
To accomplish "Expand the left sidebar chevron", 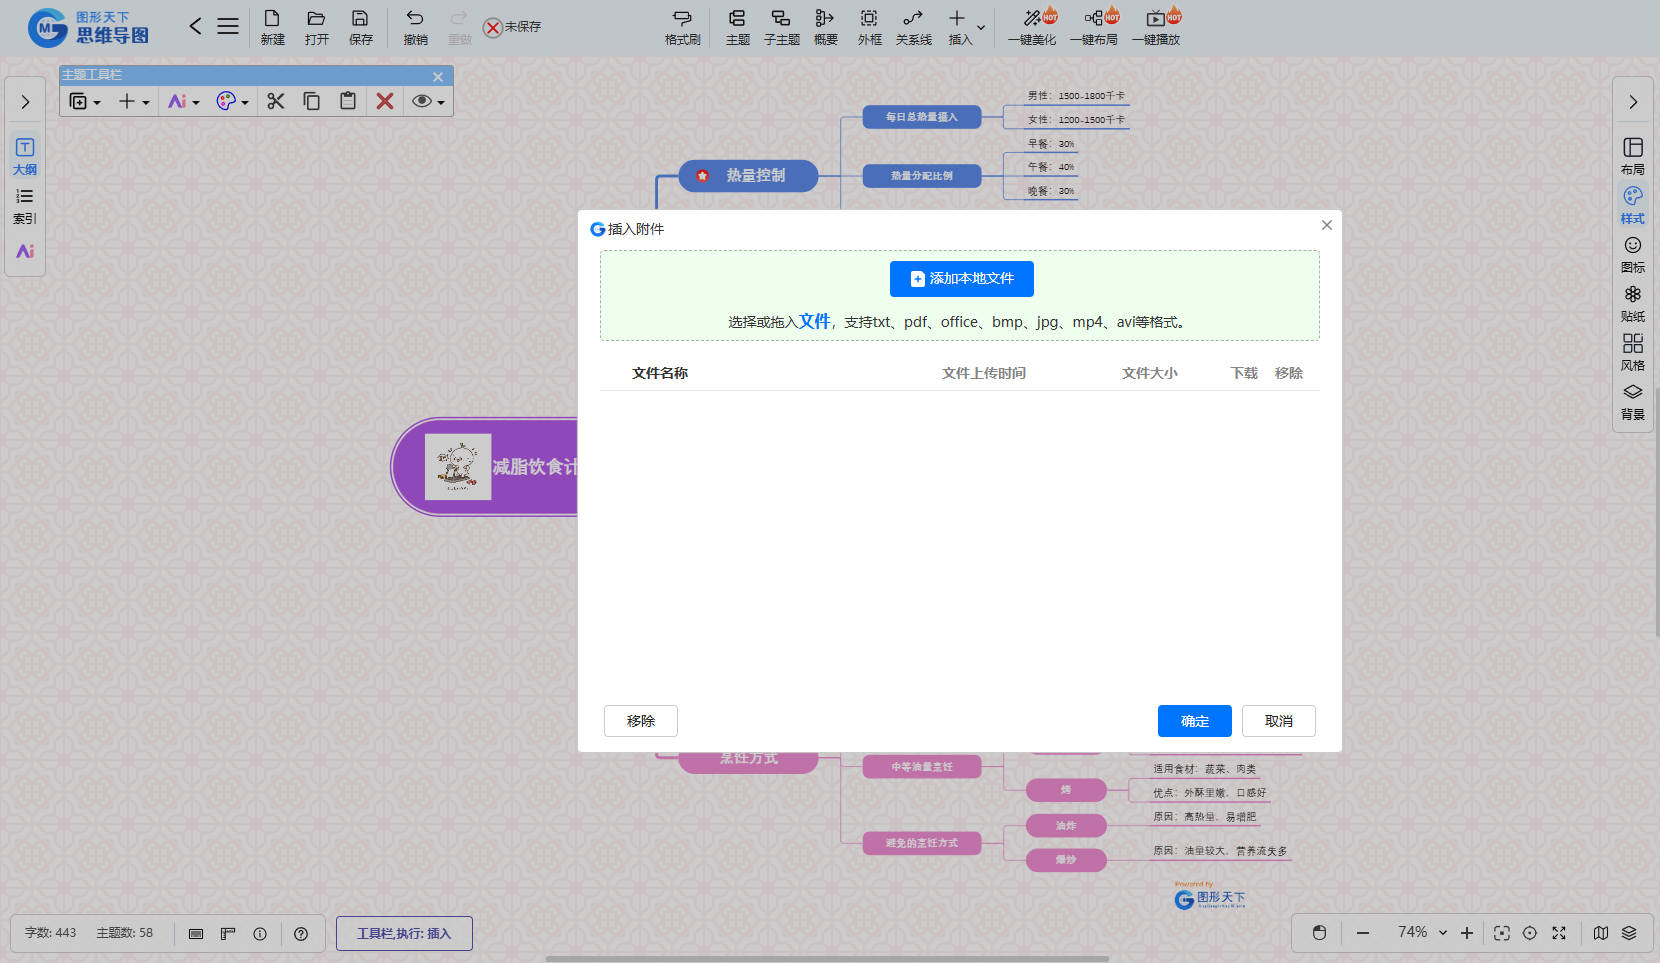I will [25, 102].
